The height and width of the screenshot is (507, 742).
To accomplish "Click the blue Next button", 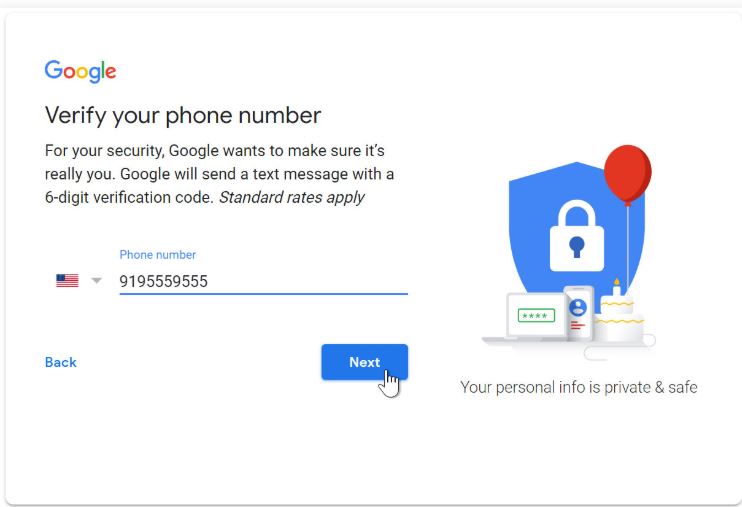I will 364,362.
